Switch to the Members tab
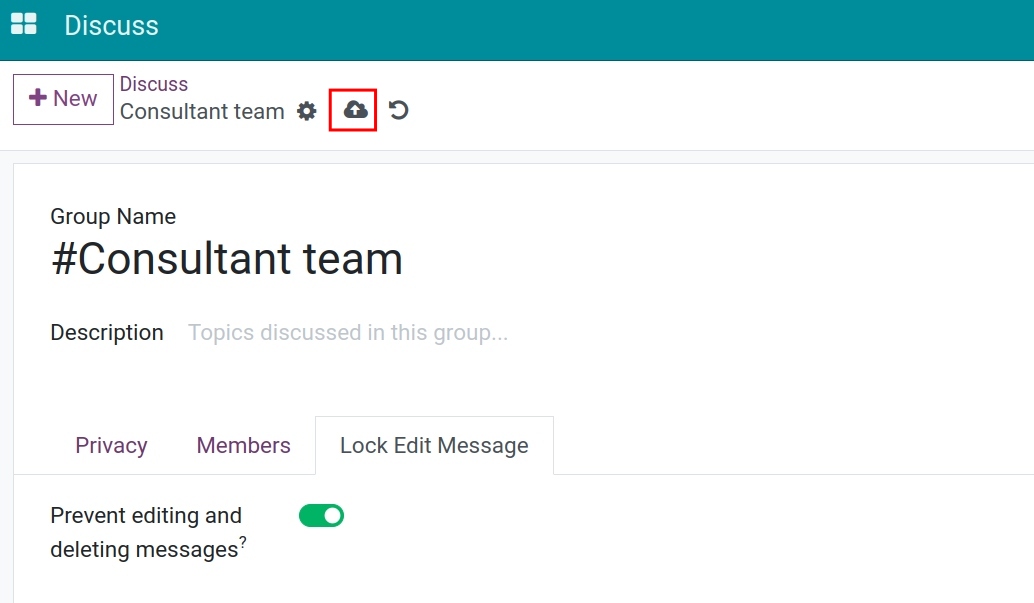 tap(243, 445)
